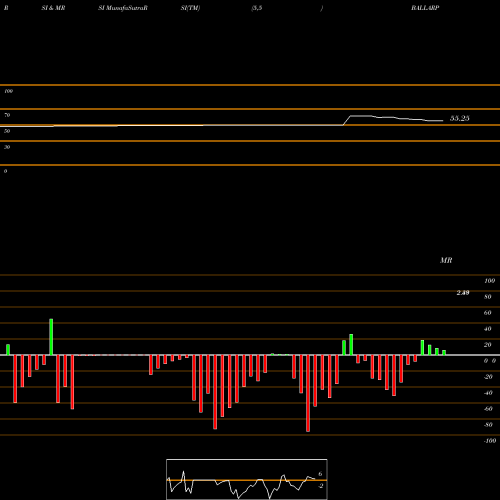500x500 pixels.
Task: Click the RSI line plateau right of its jump
Action: pos(361,116)
